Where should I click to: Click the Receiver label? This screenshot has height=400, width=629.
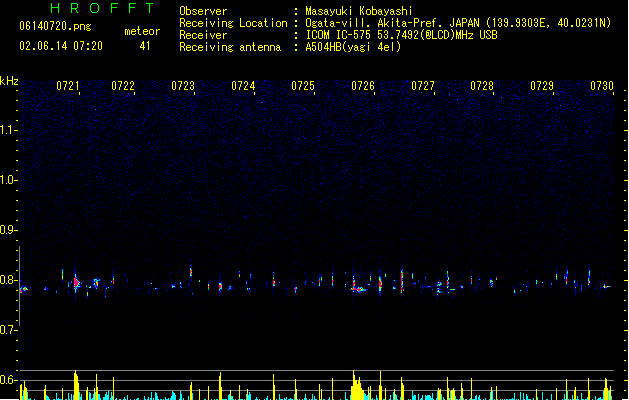(203, 35)
